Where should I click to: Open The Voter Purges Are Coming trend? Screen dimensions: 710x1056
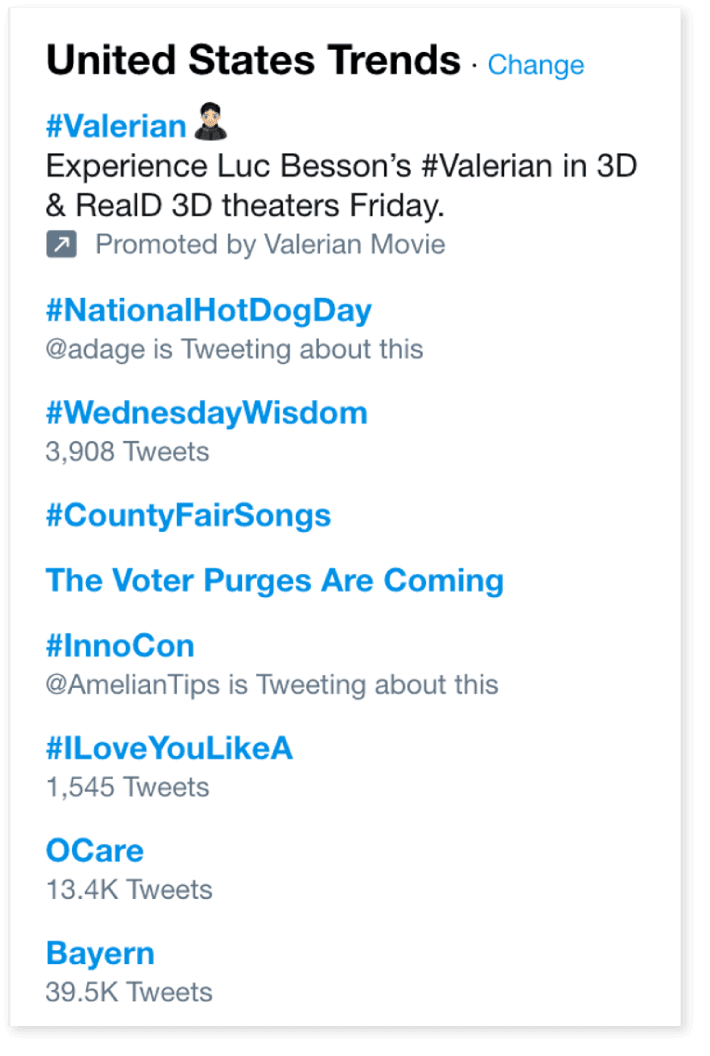[275, 580]
